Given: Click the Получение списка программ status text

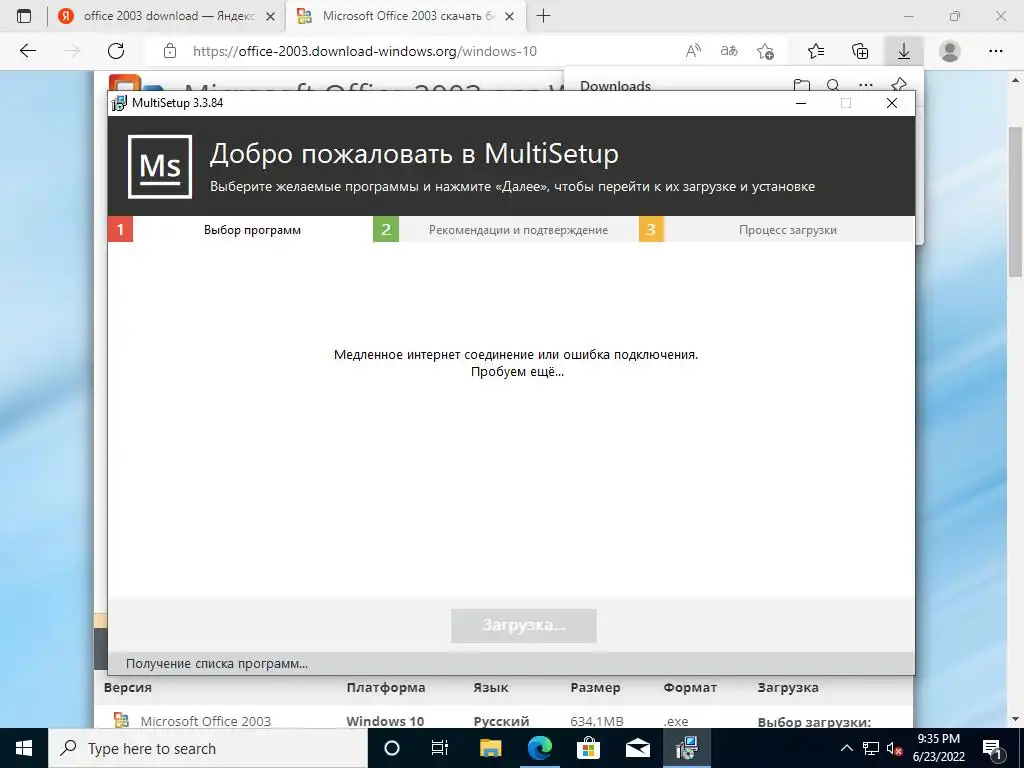Looking at the screenshot, I should 217,664.
